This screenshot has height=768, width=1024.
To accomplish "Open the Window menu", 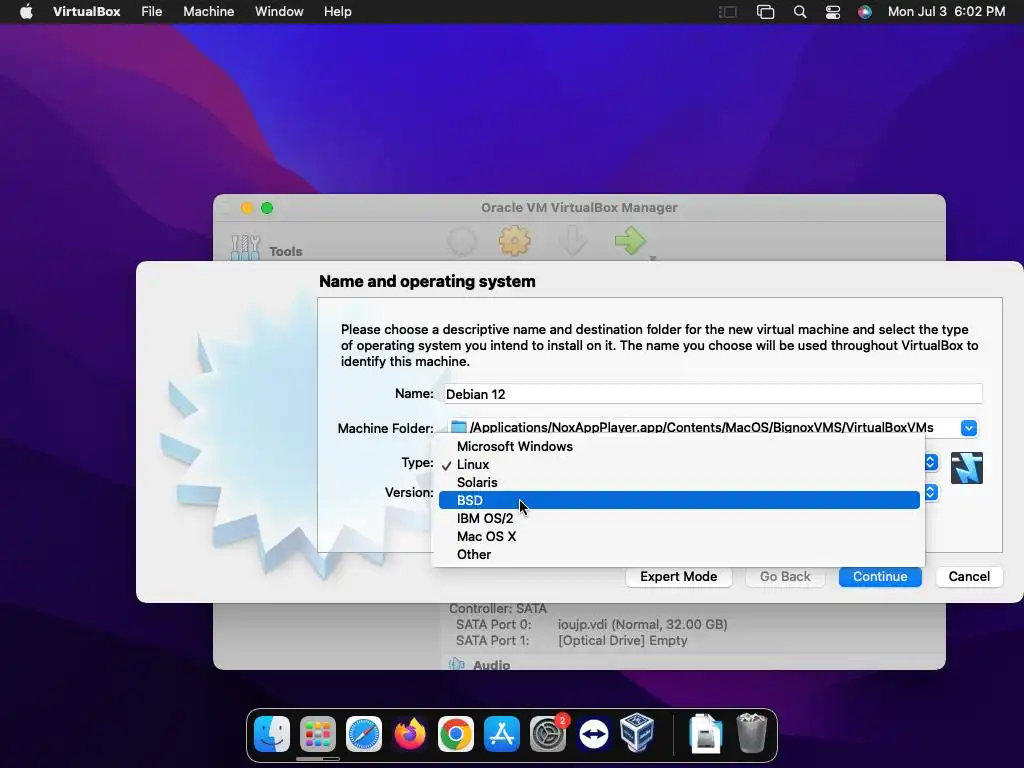I will point(279,12).
